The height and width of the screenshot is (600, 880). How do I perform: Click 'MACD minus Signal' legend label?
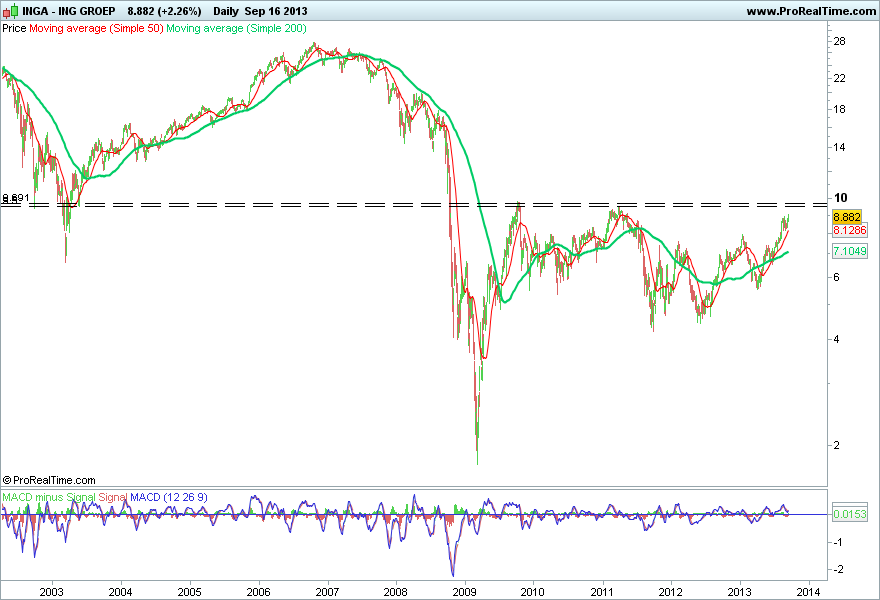(x=49, y=497)
